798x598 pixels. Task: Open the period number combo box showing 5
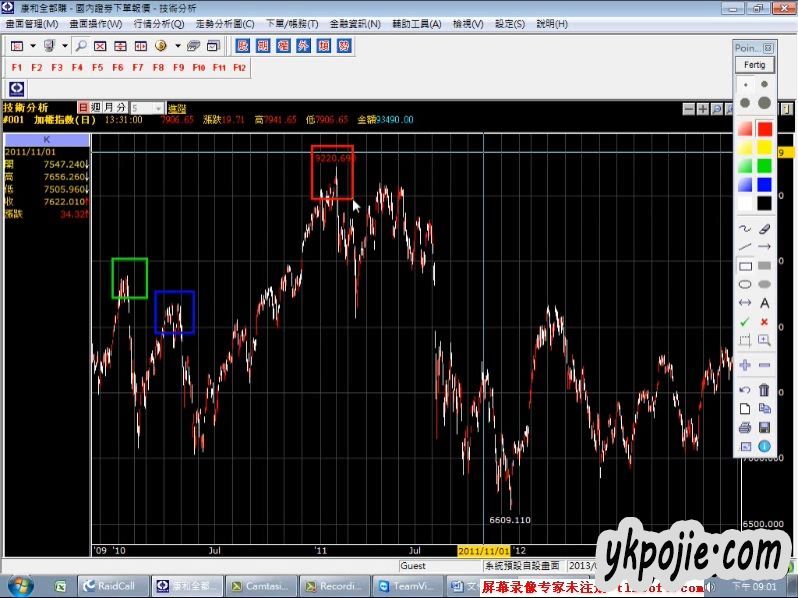tap(146, 107)
